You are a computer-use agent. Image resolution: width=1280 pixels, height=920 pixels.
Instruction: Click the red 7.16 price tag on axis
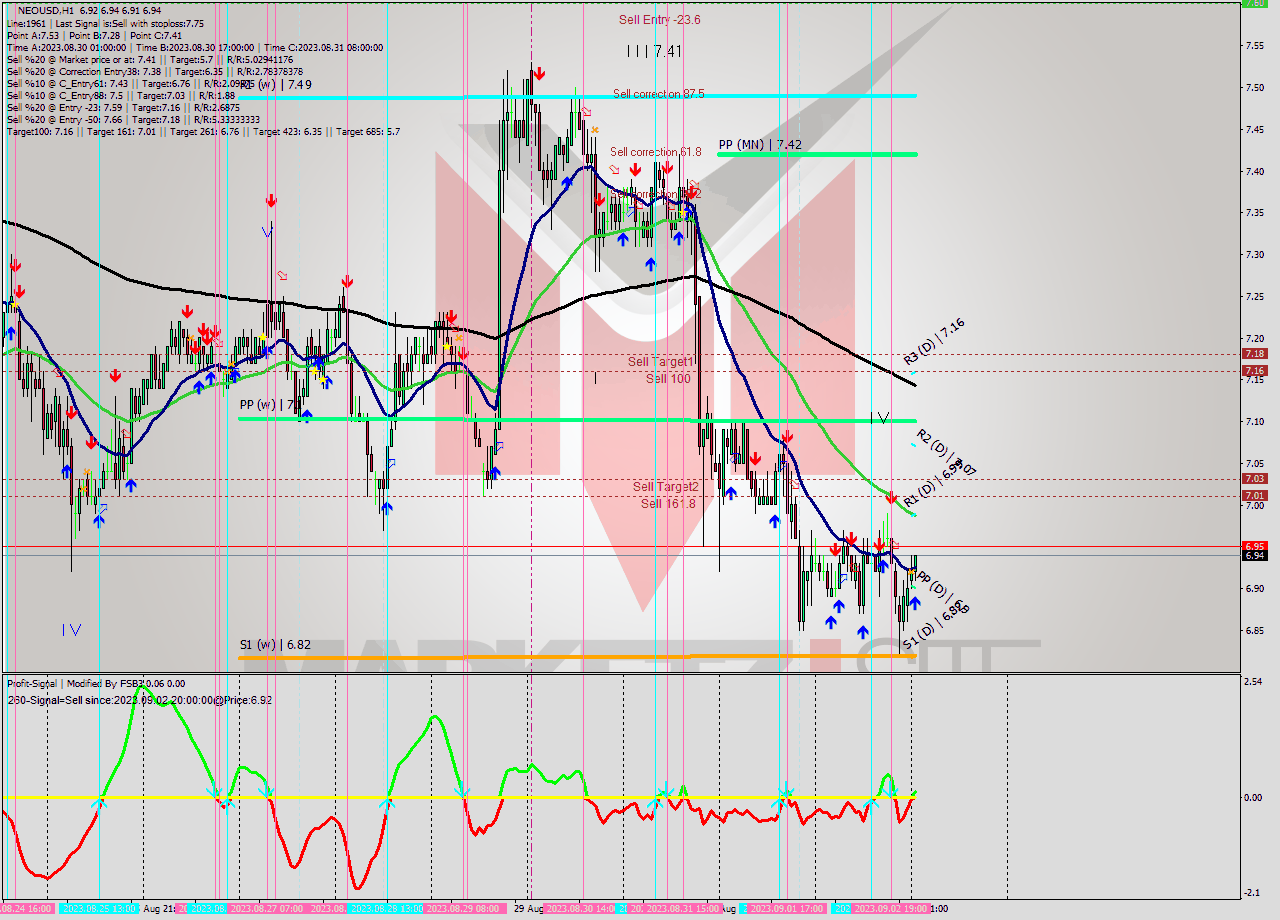pyautogui.click(x=1254, y=371)
